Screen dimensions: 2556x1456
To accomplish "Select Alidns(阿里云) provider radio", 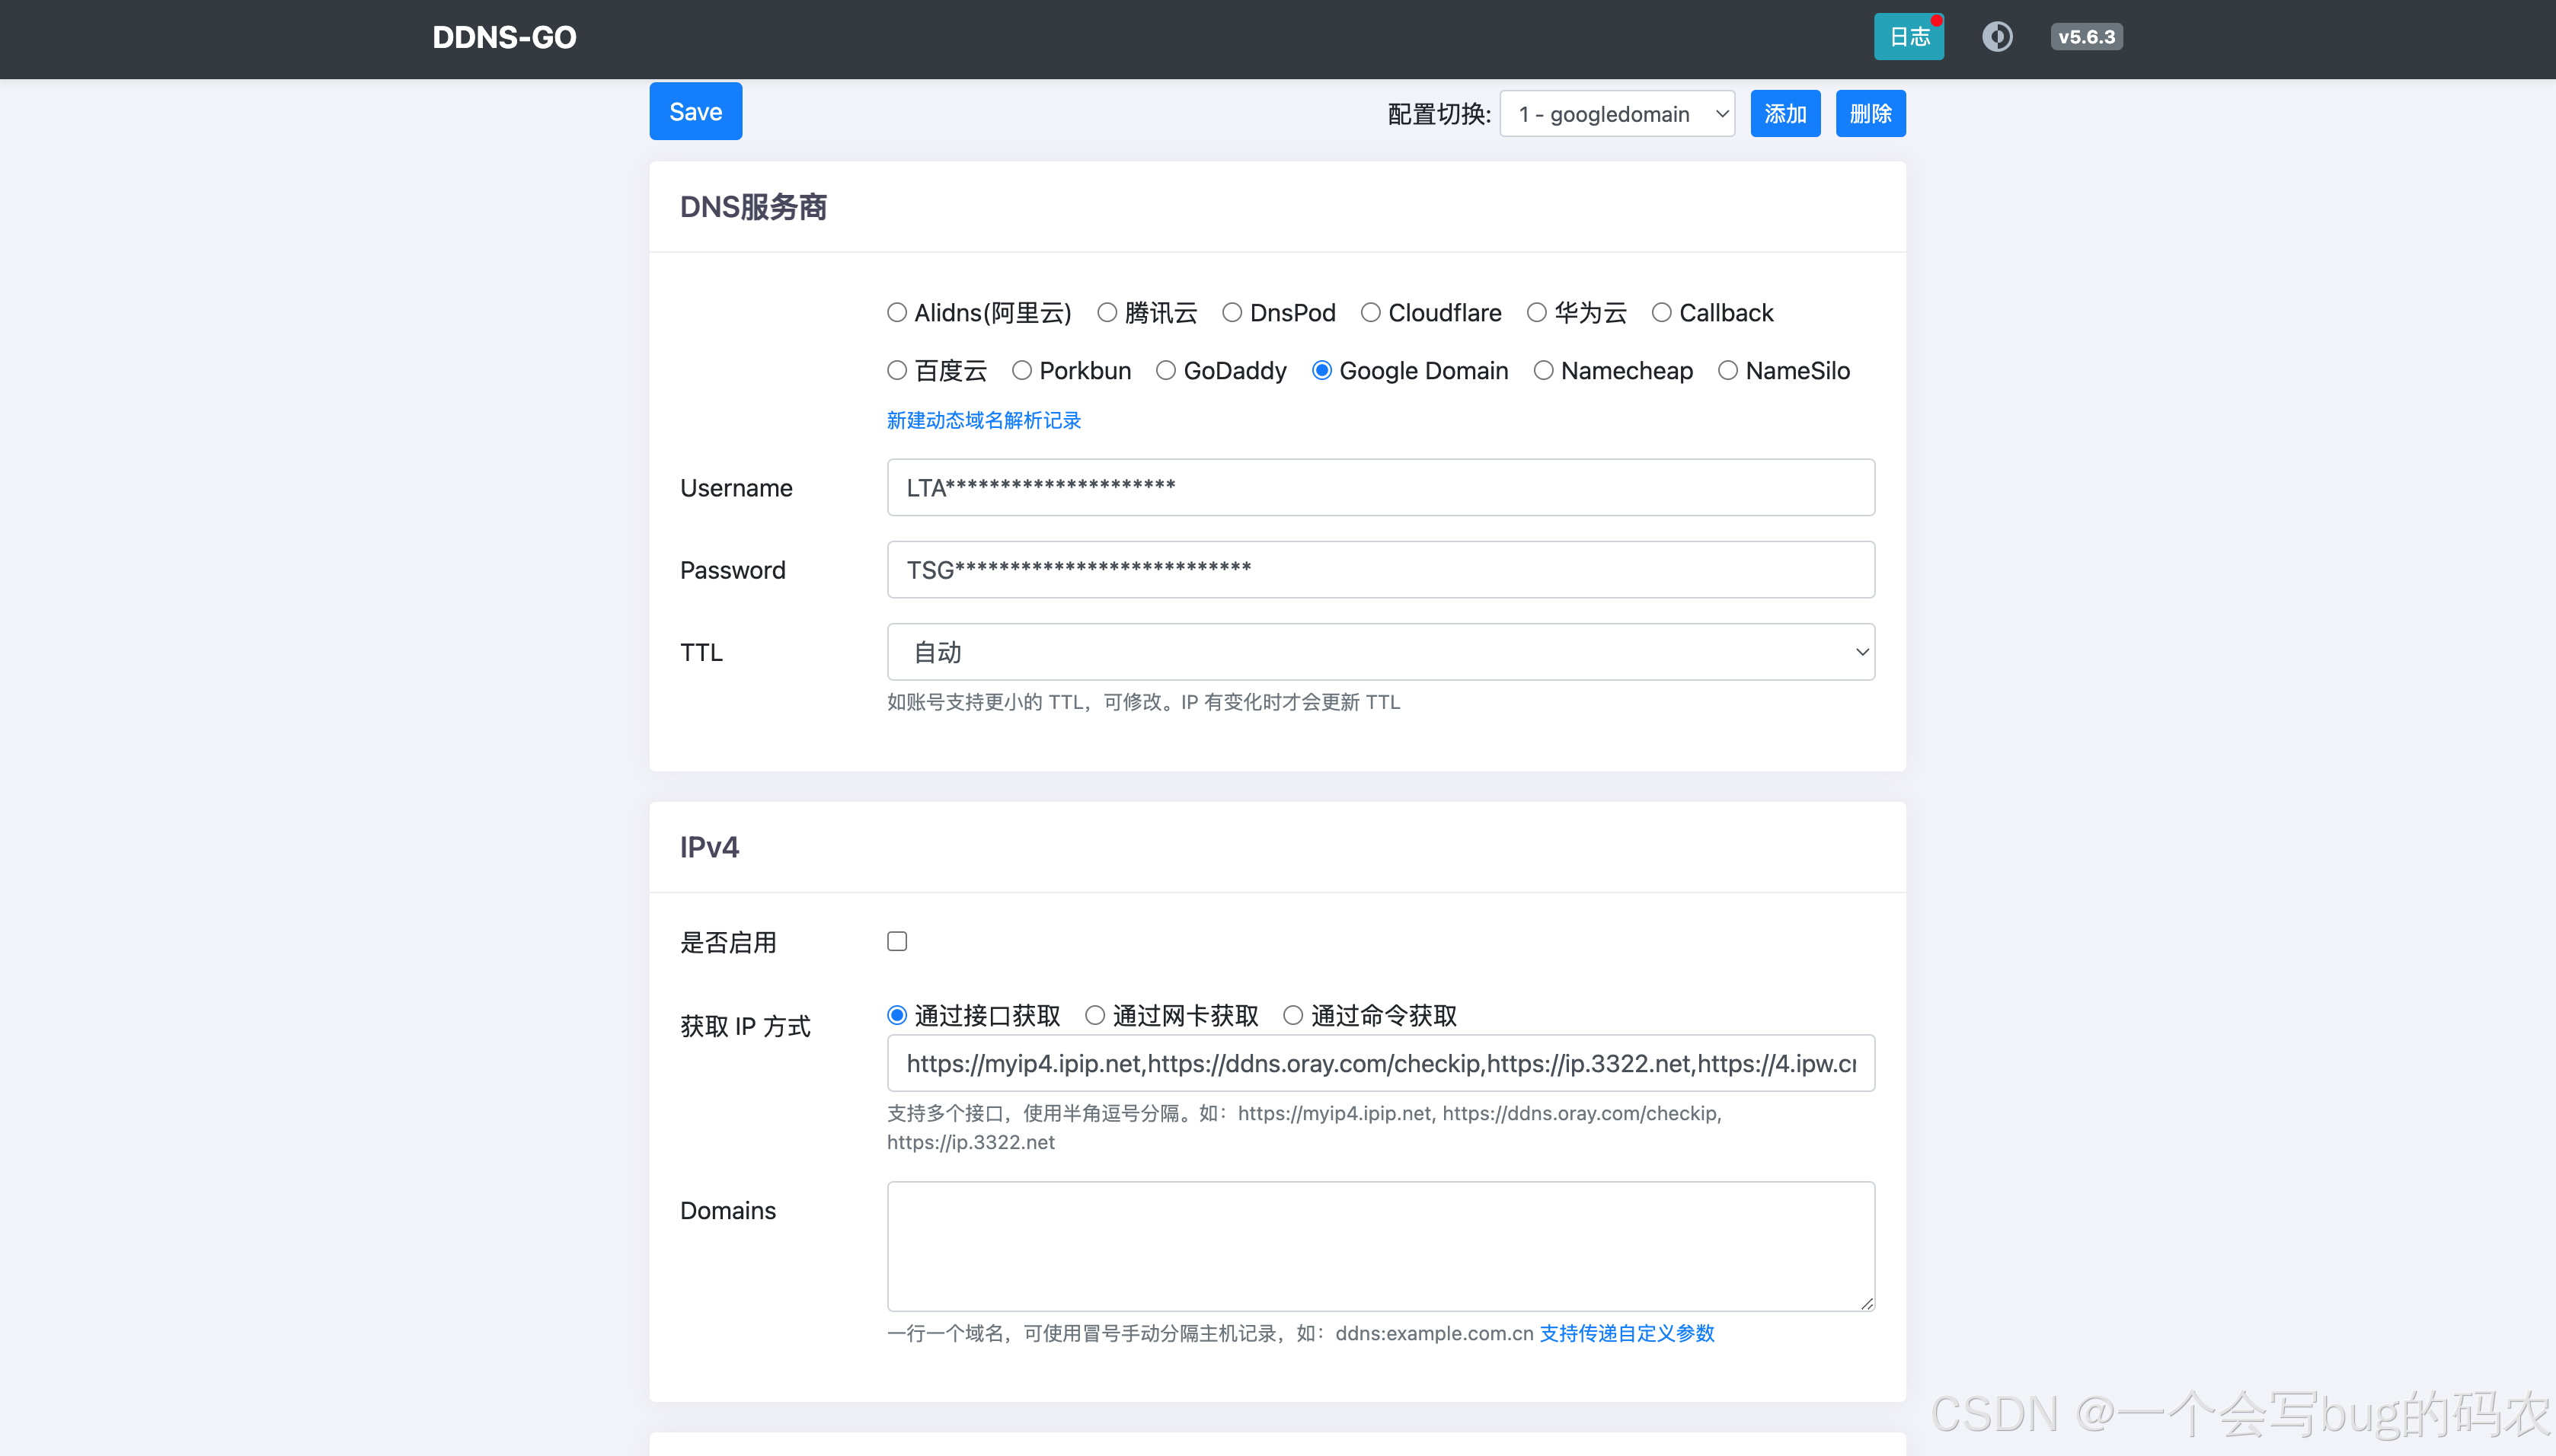I will (x=897, y=313).
